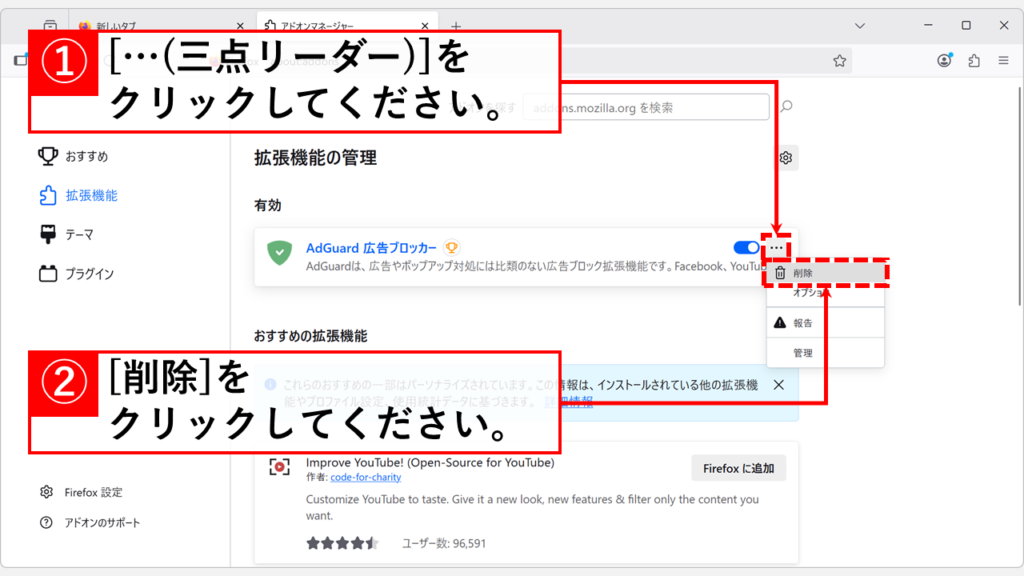Open the 拡張機能 sidebar category
This screenshot has height=576, width=1024.
click(x=78, y=195)
